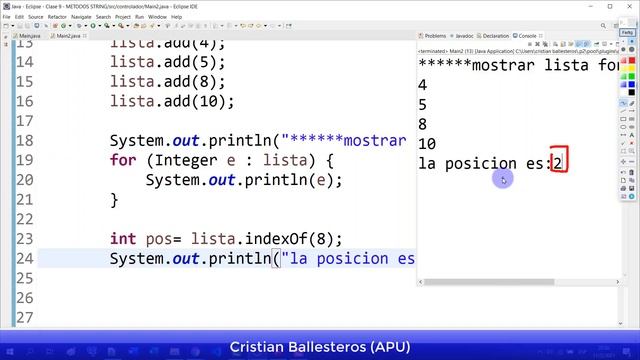This screenshot has height=360, width=640.
Task: Click the console scroll right arrow
Action: click(618, 282)
